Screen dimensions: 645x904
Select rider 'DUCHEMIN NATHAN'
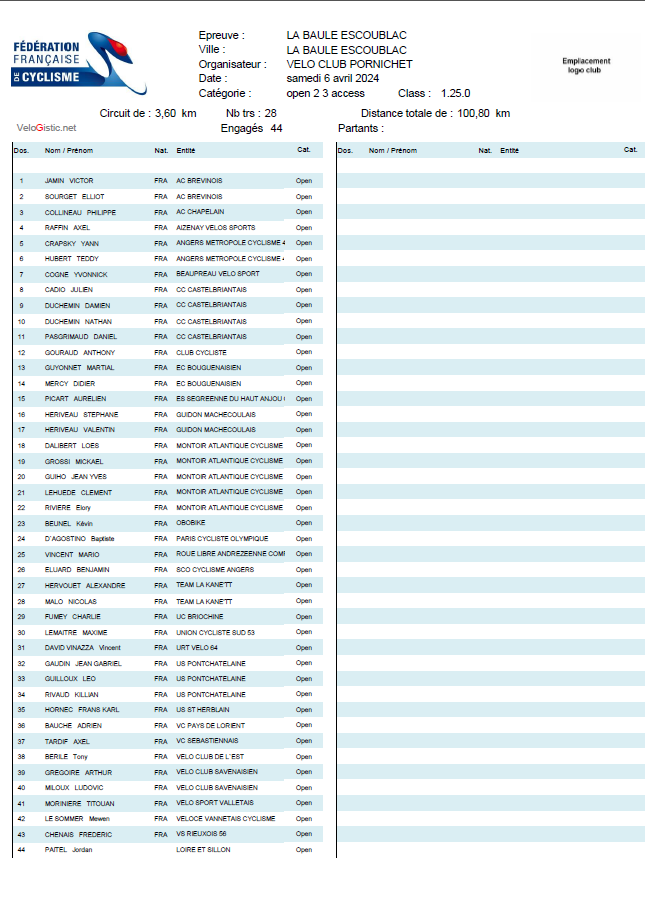pyautogui.click(x=78, y=321)
